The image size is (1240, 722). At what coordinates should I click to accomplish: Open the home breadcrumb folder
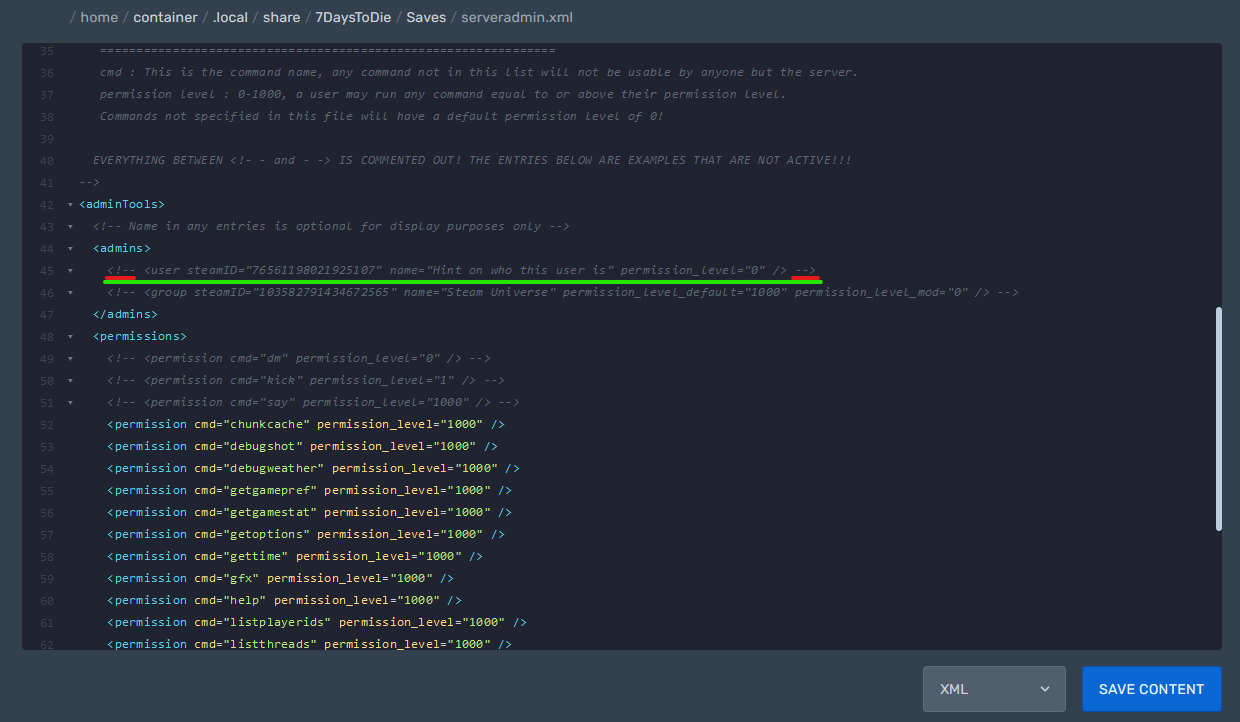pyautogui.click(x=100, y=17)
